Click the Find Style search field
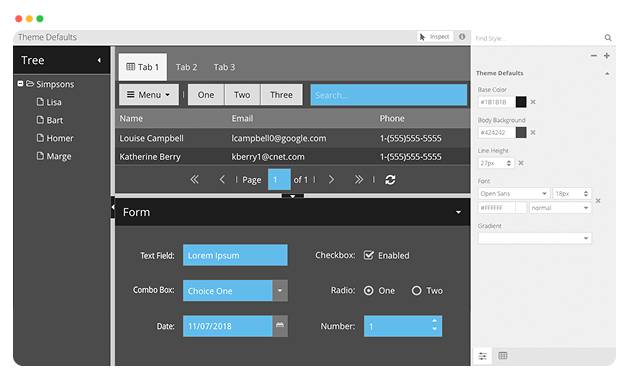The width and height of the screenshot is (629, 381). (x=538, y=39)
